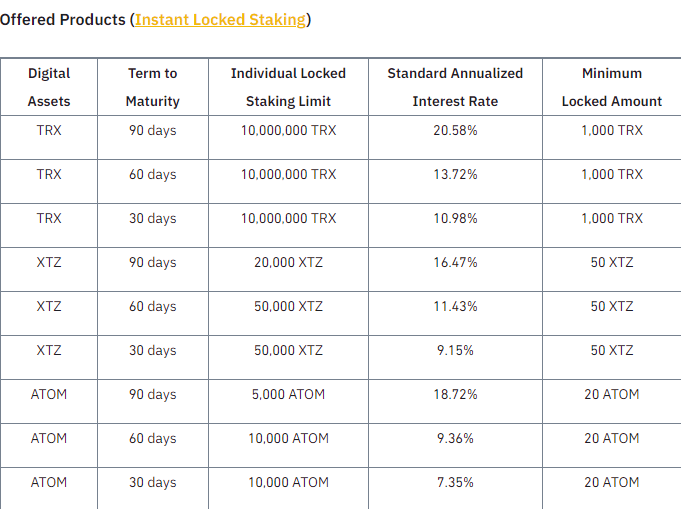The width and height of the screenshot is (681, 509).
Task: Click the 18.72% interest rate cell
Action: (455, 394)
